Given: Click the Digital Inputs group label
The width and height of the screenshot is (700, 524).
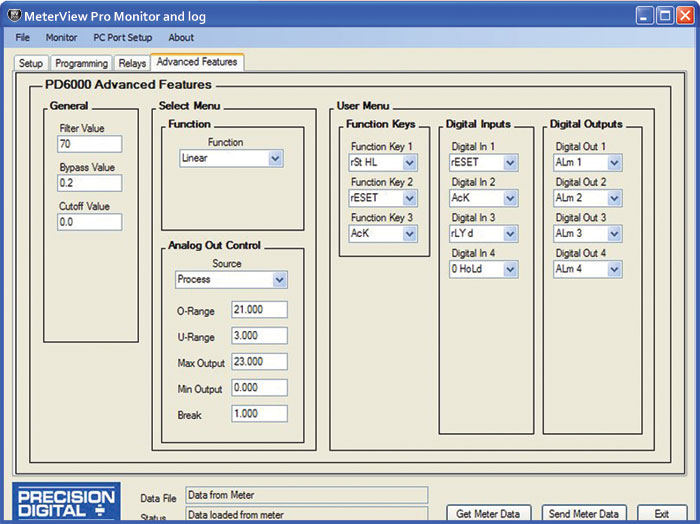Looking at the screenshot, I should pyautogui.click(x=478, y=124).
